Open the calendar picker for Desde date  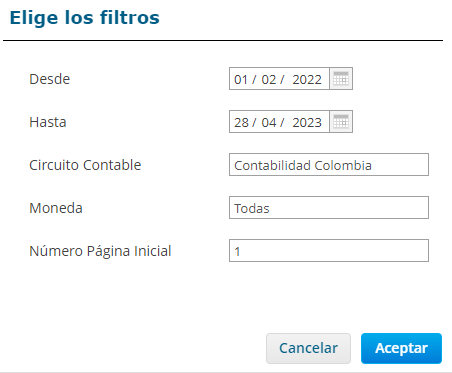coord(341,79)
